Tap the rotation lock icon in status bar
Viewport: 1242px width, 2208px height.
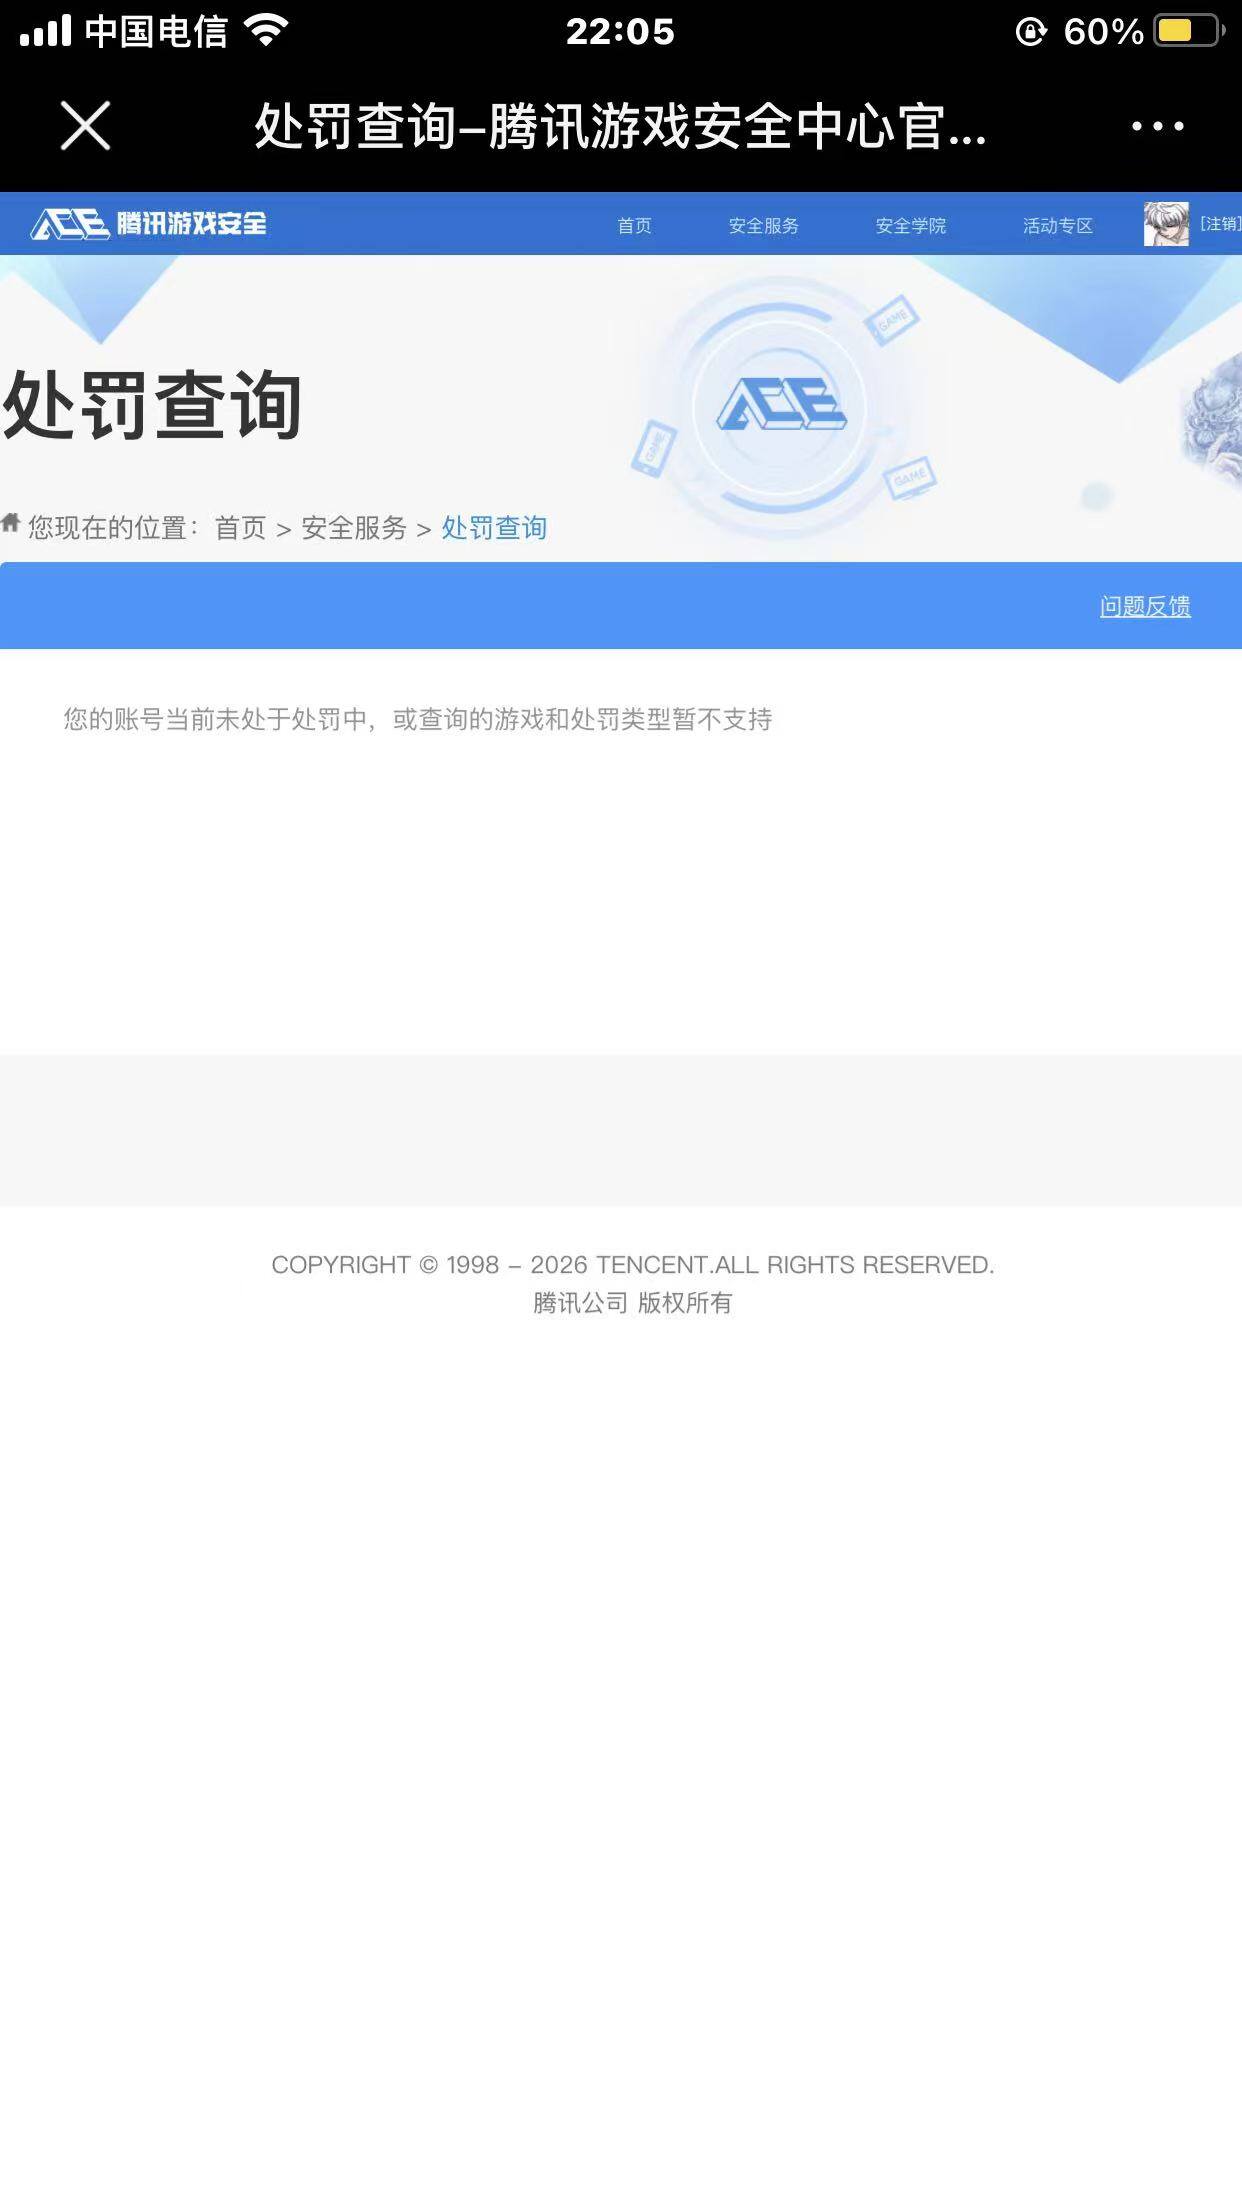[x=1031, y=32]
